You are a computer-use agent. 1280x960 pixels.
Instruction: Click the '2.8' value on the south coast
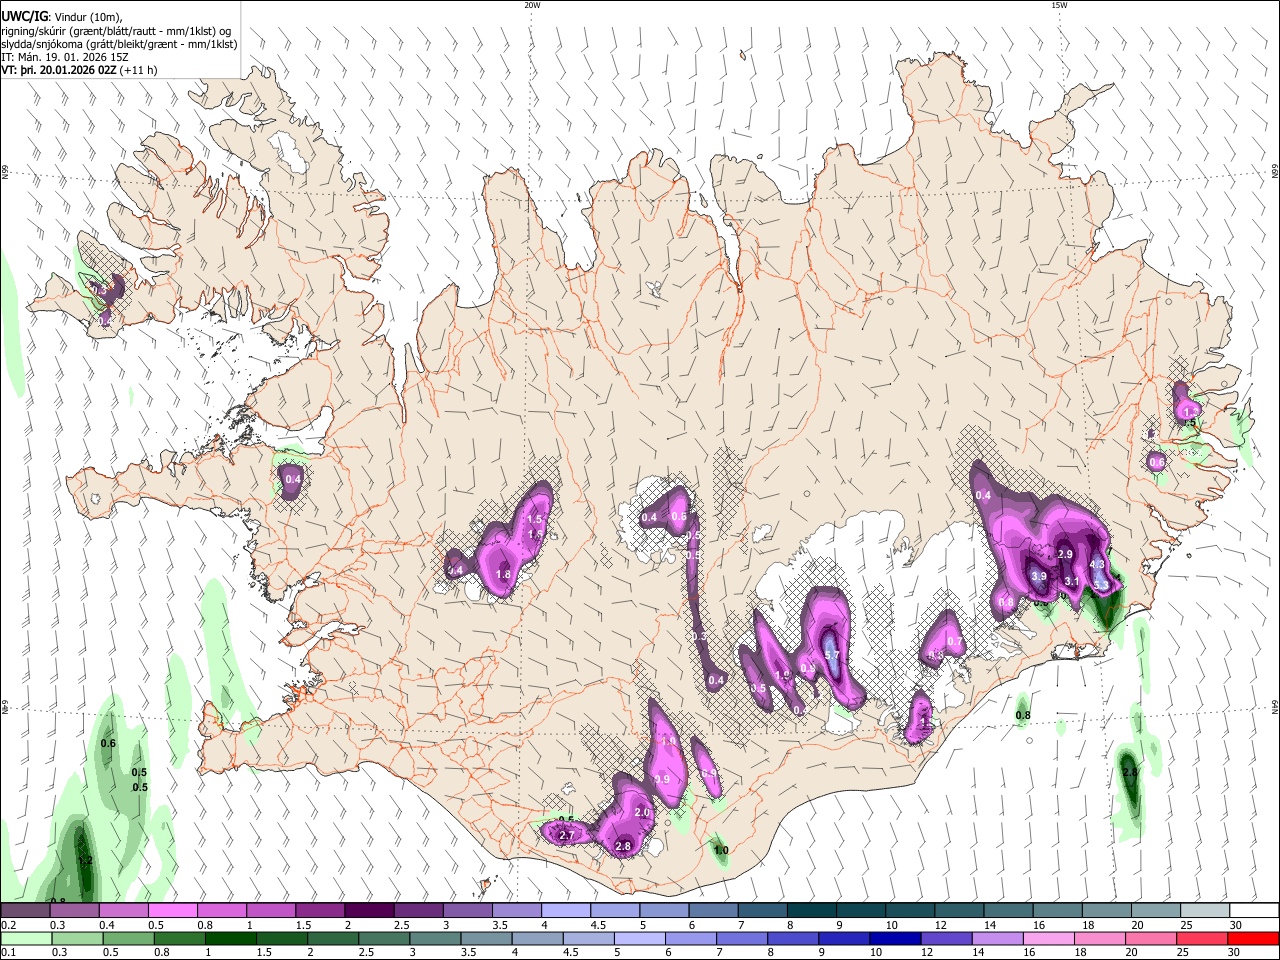623,847
